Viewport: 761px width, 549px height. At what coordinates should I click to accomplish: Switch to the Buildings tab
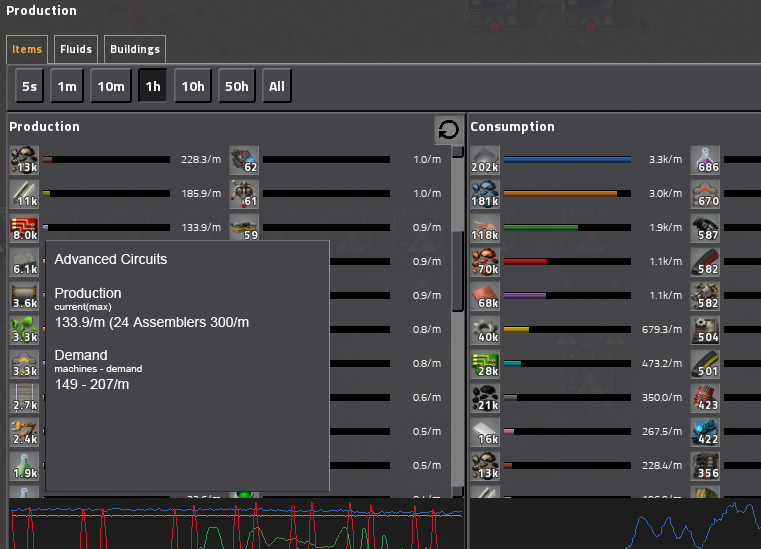[135, 49]
